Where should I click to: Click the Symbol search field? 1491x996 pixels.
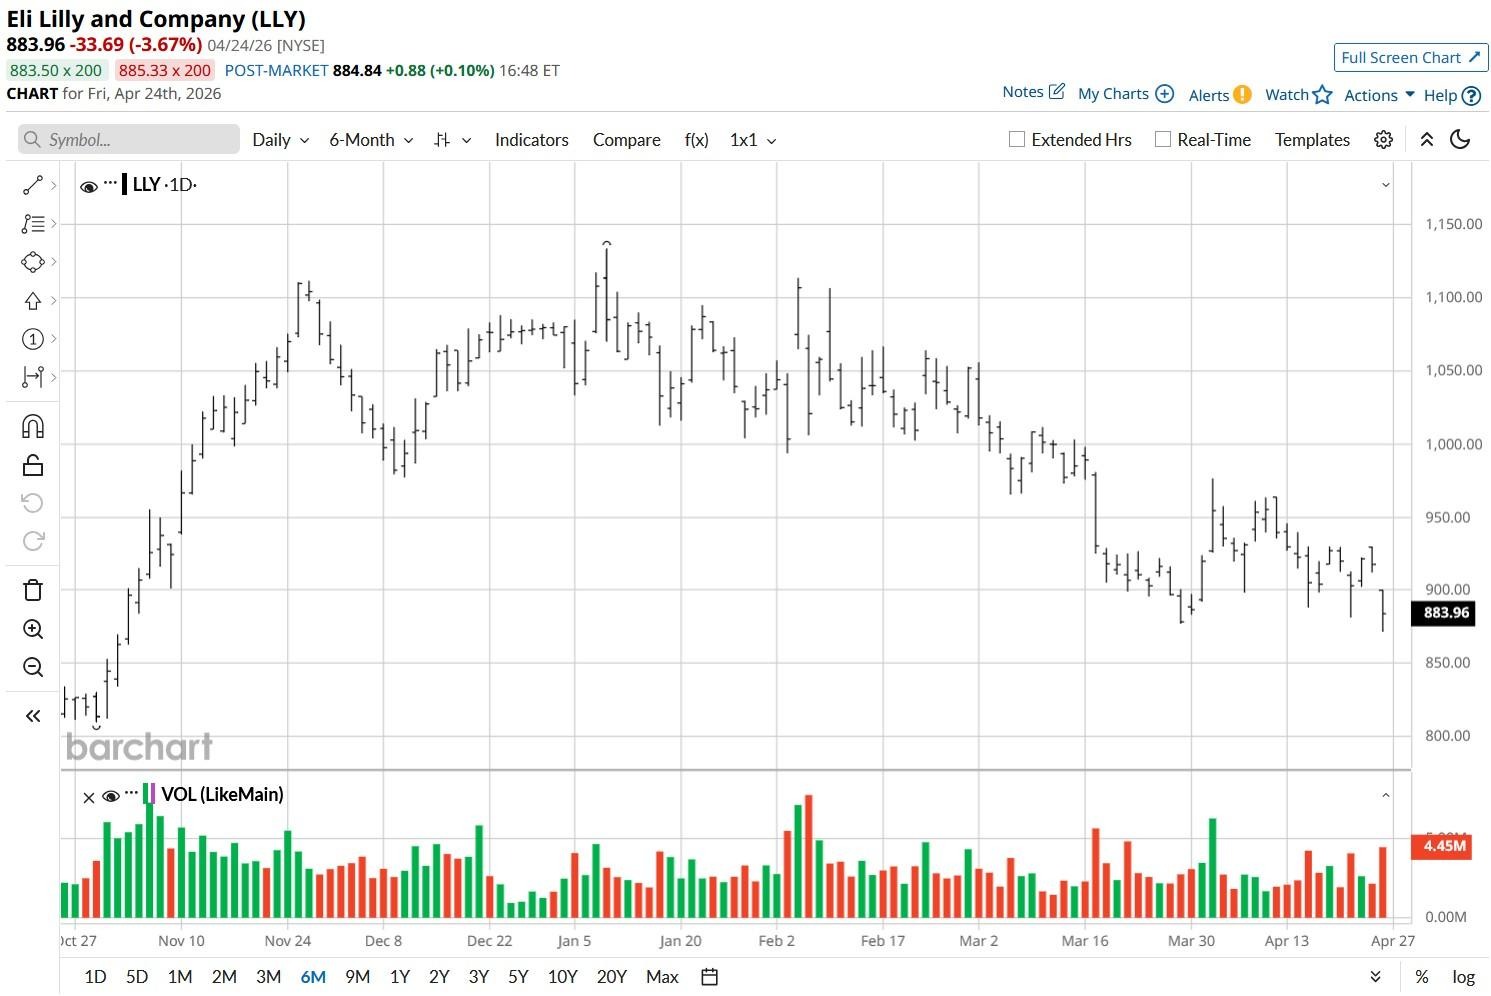coord(129,140)
